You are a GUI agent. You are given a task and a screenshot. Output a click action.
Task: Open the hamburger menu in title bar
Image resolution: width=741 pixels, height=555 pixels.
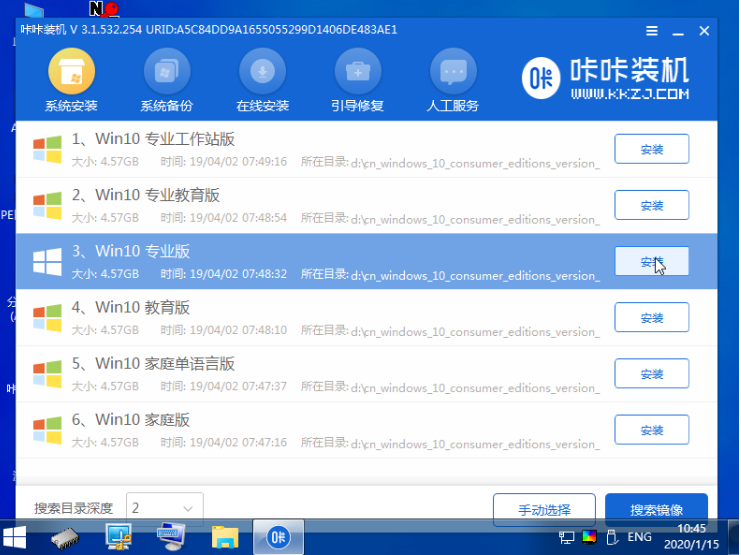click(652, 32)
